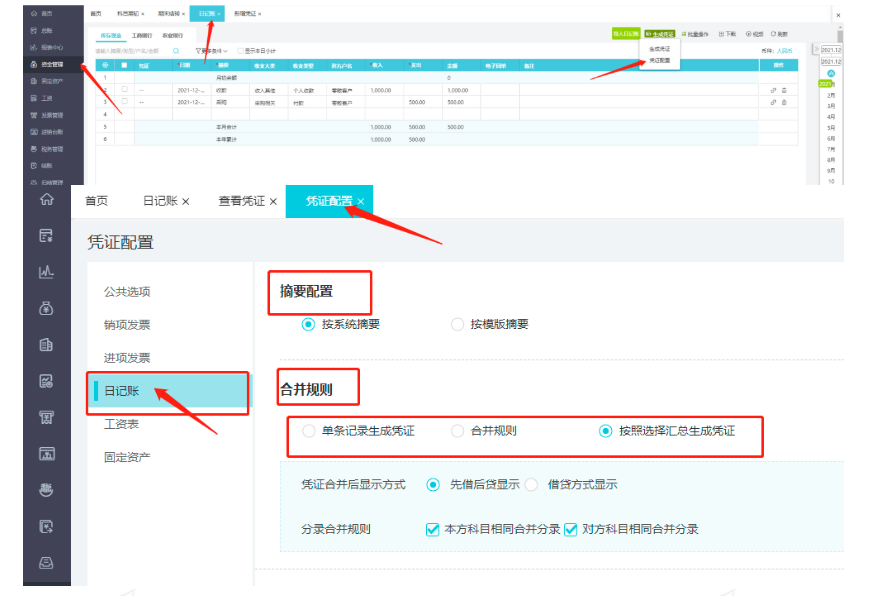Select 合并规则 radio option

(x=457, y=431)
